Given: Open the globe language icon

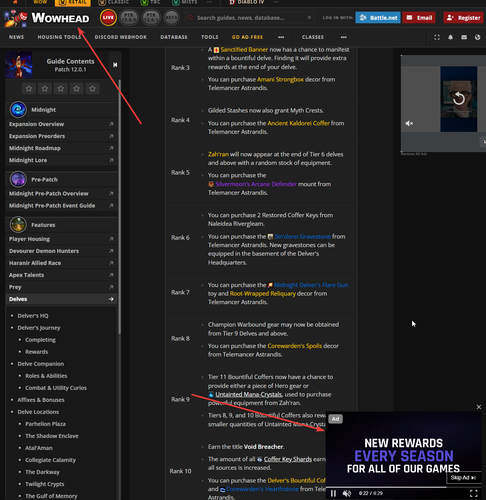Looking at the screenshot, I should point(478,37).
